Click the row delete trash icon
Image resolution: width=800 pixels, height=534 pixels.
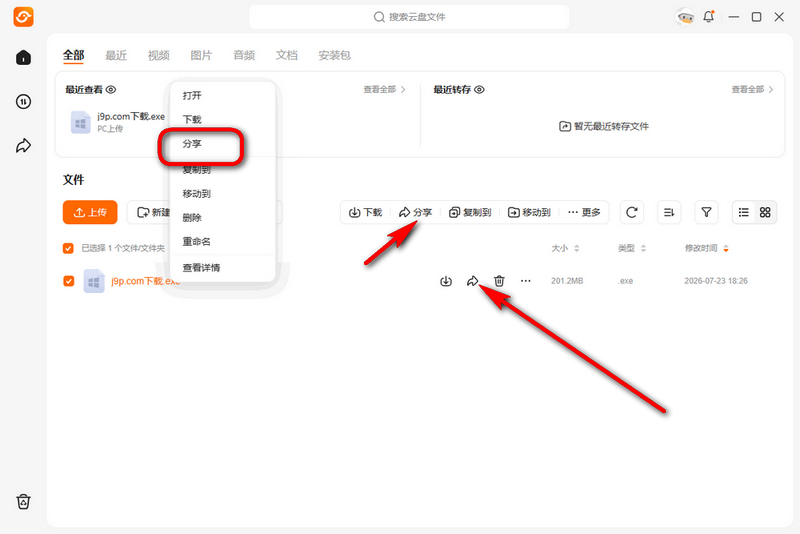[499, 281]
